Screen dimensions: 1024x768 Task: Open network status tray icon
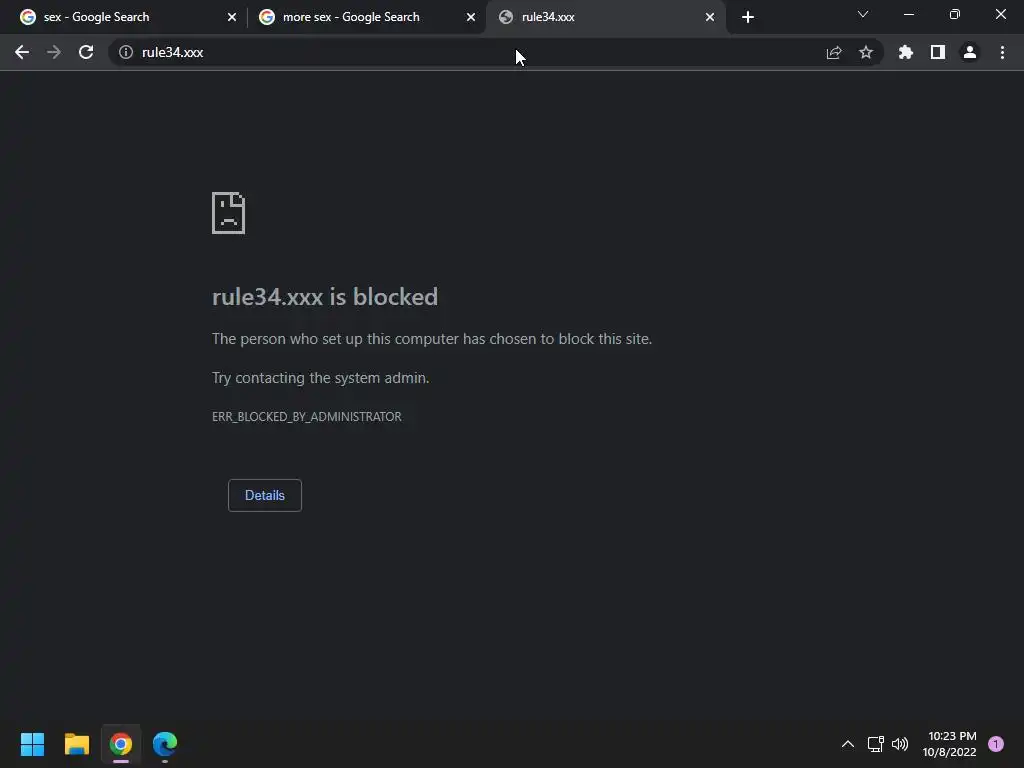[876, 744]
